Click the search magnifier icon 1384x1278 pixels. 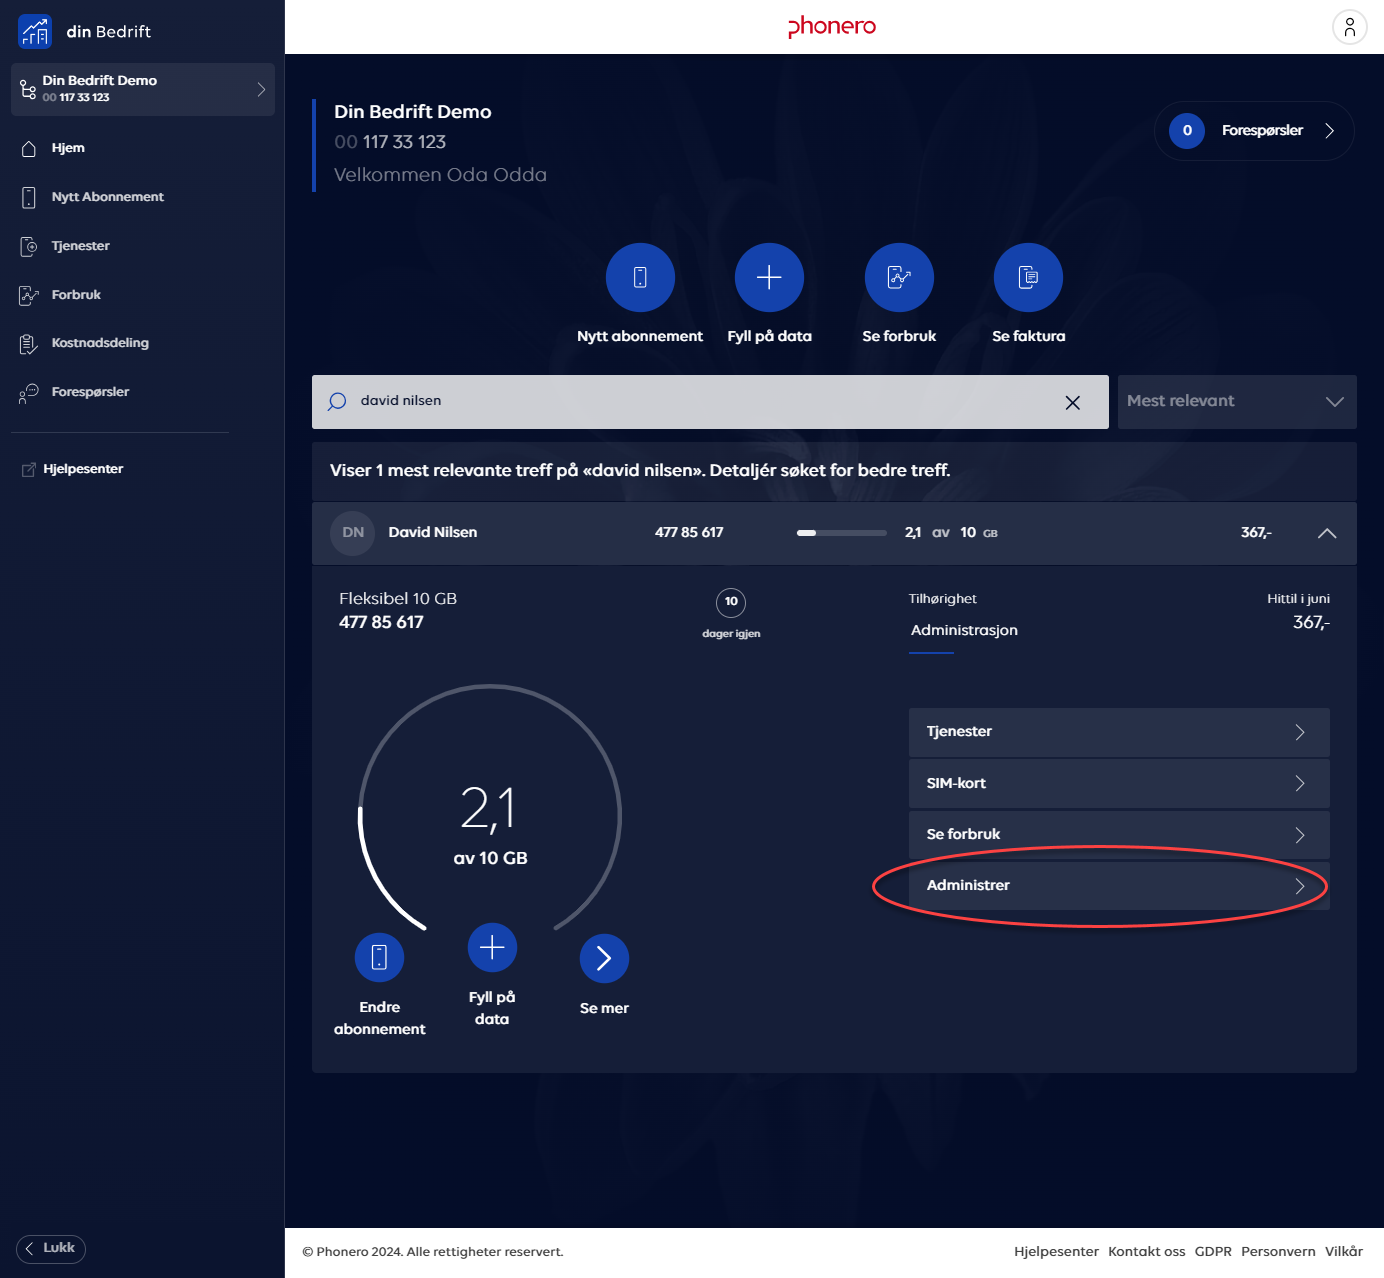337,401
